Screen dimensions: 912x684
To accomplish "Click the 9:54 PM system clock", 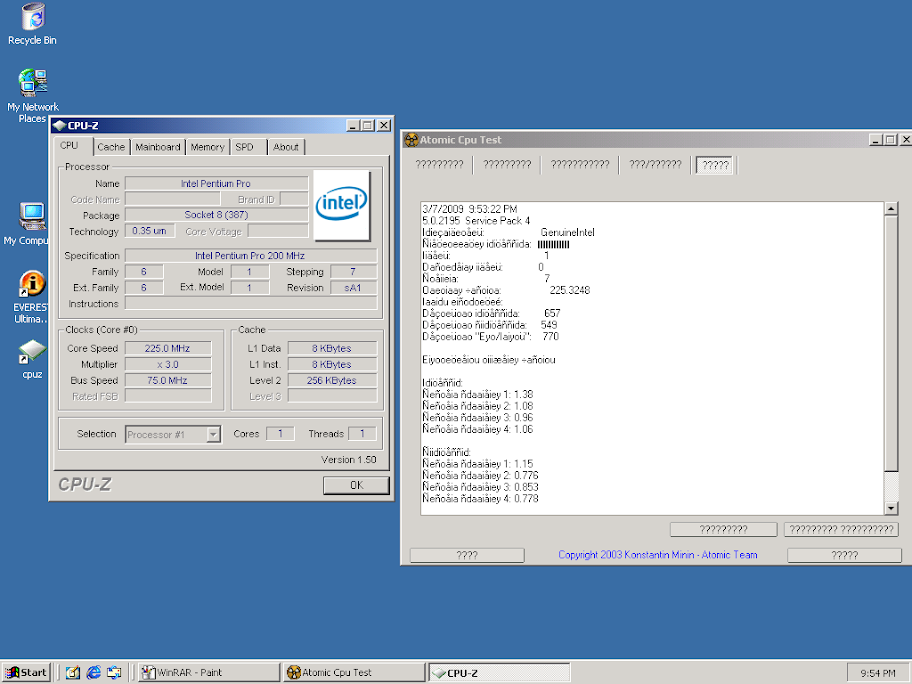I will pyautogui.click(x=878, y=673).
